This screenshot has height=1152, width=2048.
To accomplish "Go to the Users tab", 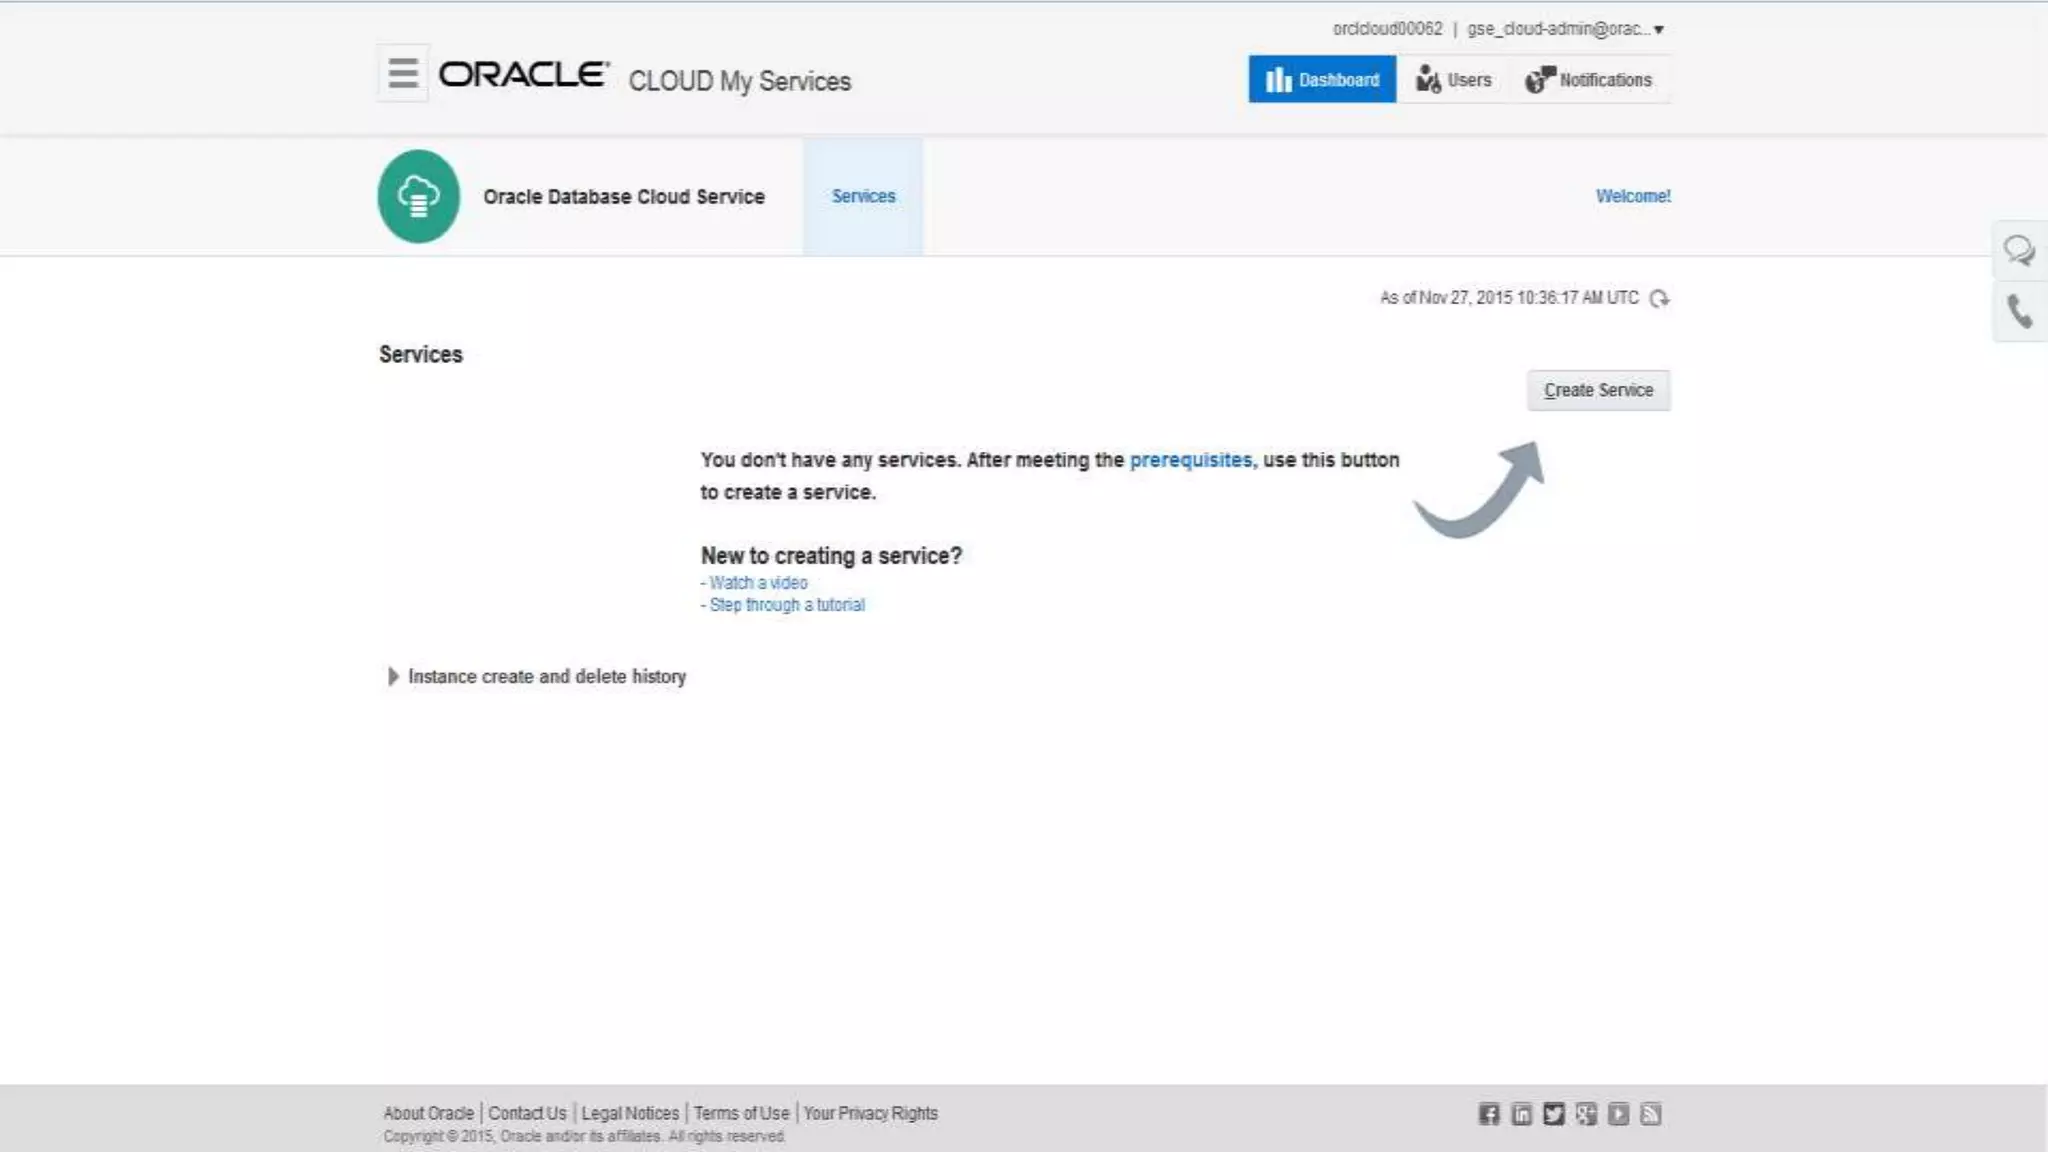I will pos(1453,80).
